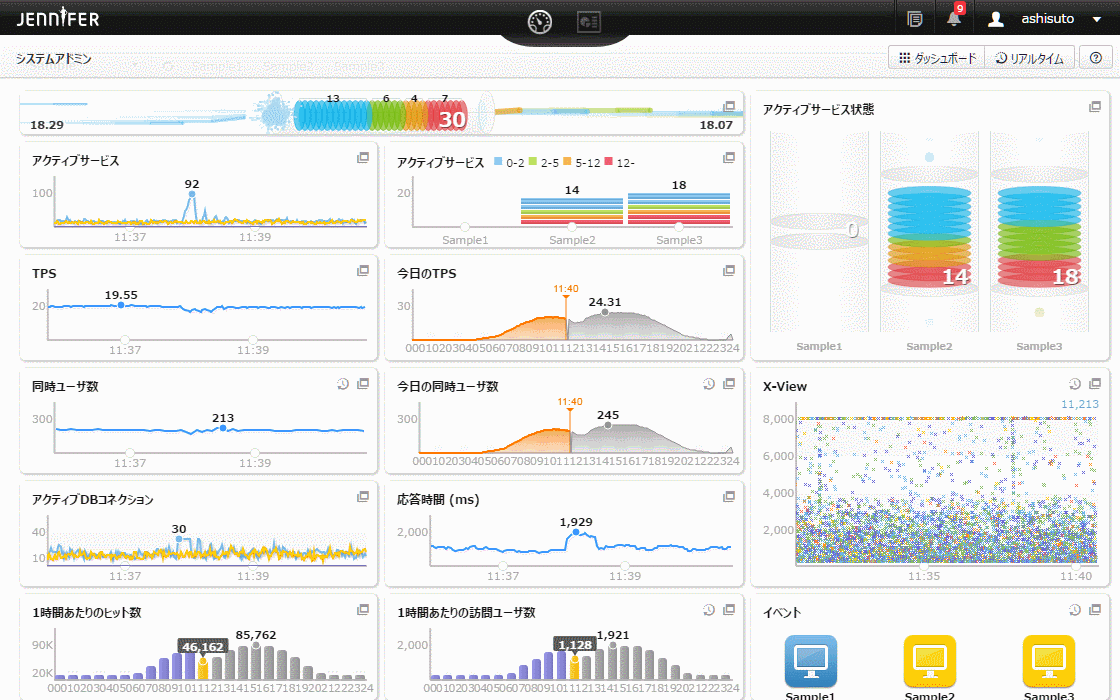This screenshot has width=1120, height=700.
Task: Open the gauge dashboard view icon
Action: point(540,21)
